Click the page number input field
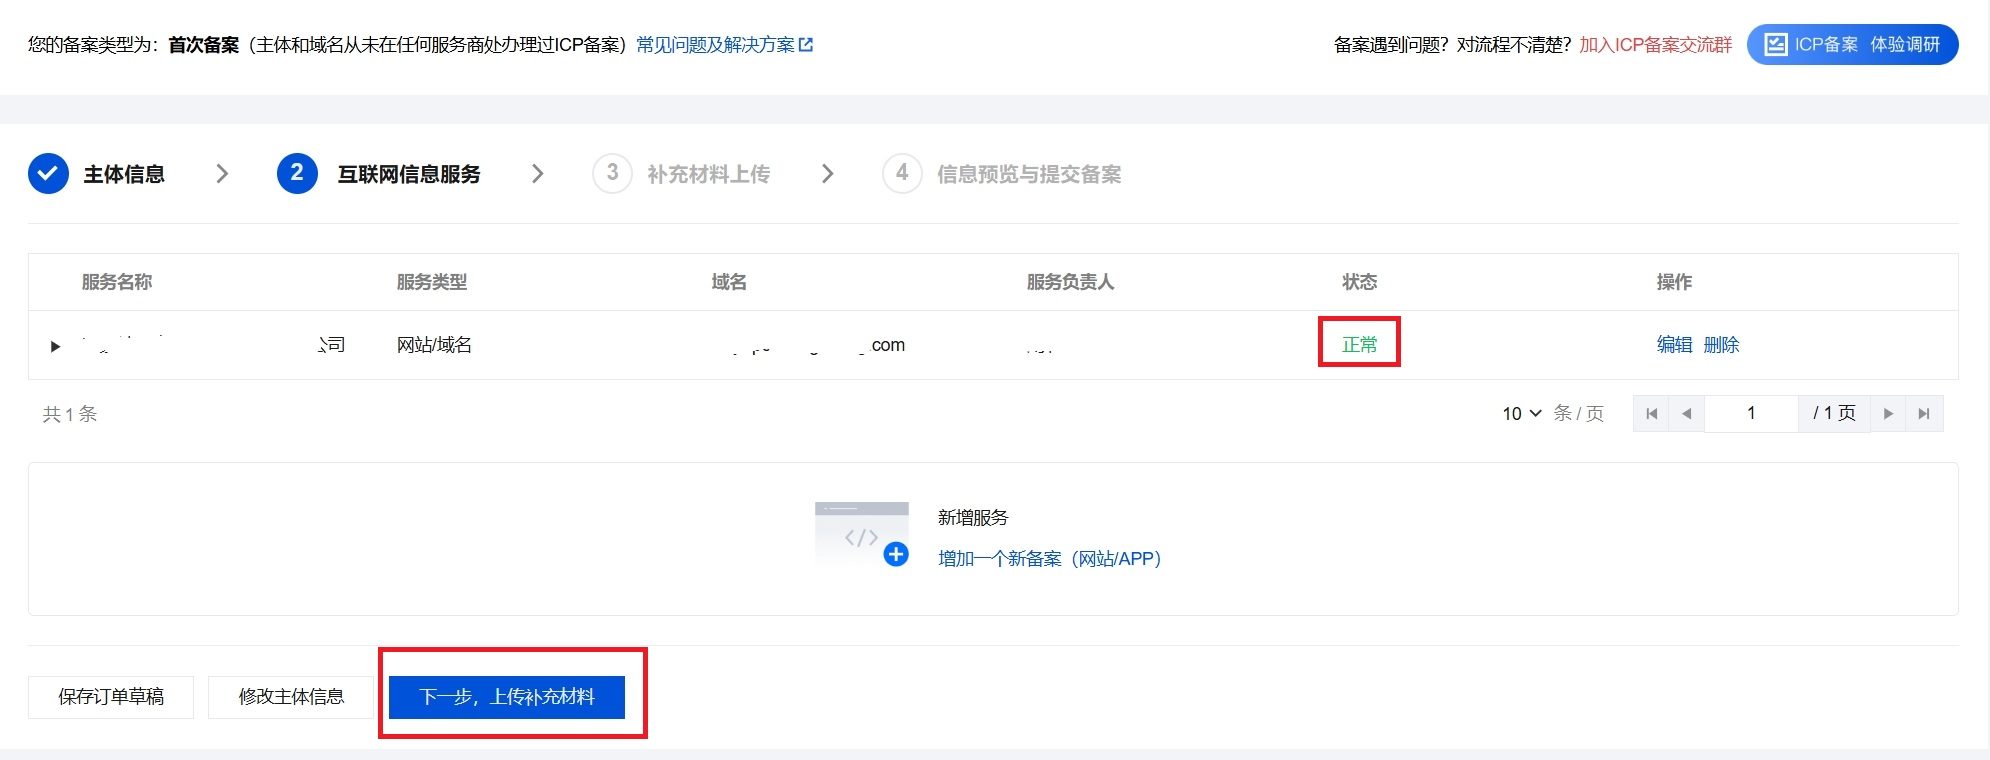 (x=1751, y=414)
